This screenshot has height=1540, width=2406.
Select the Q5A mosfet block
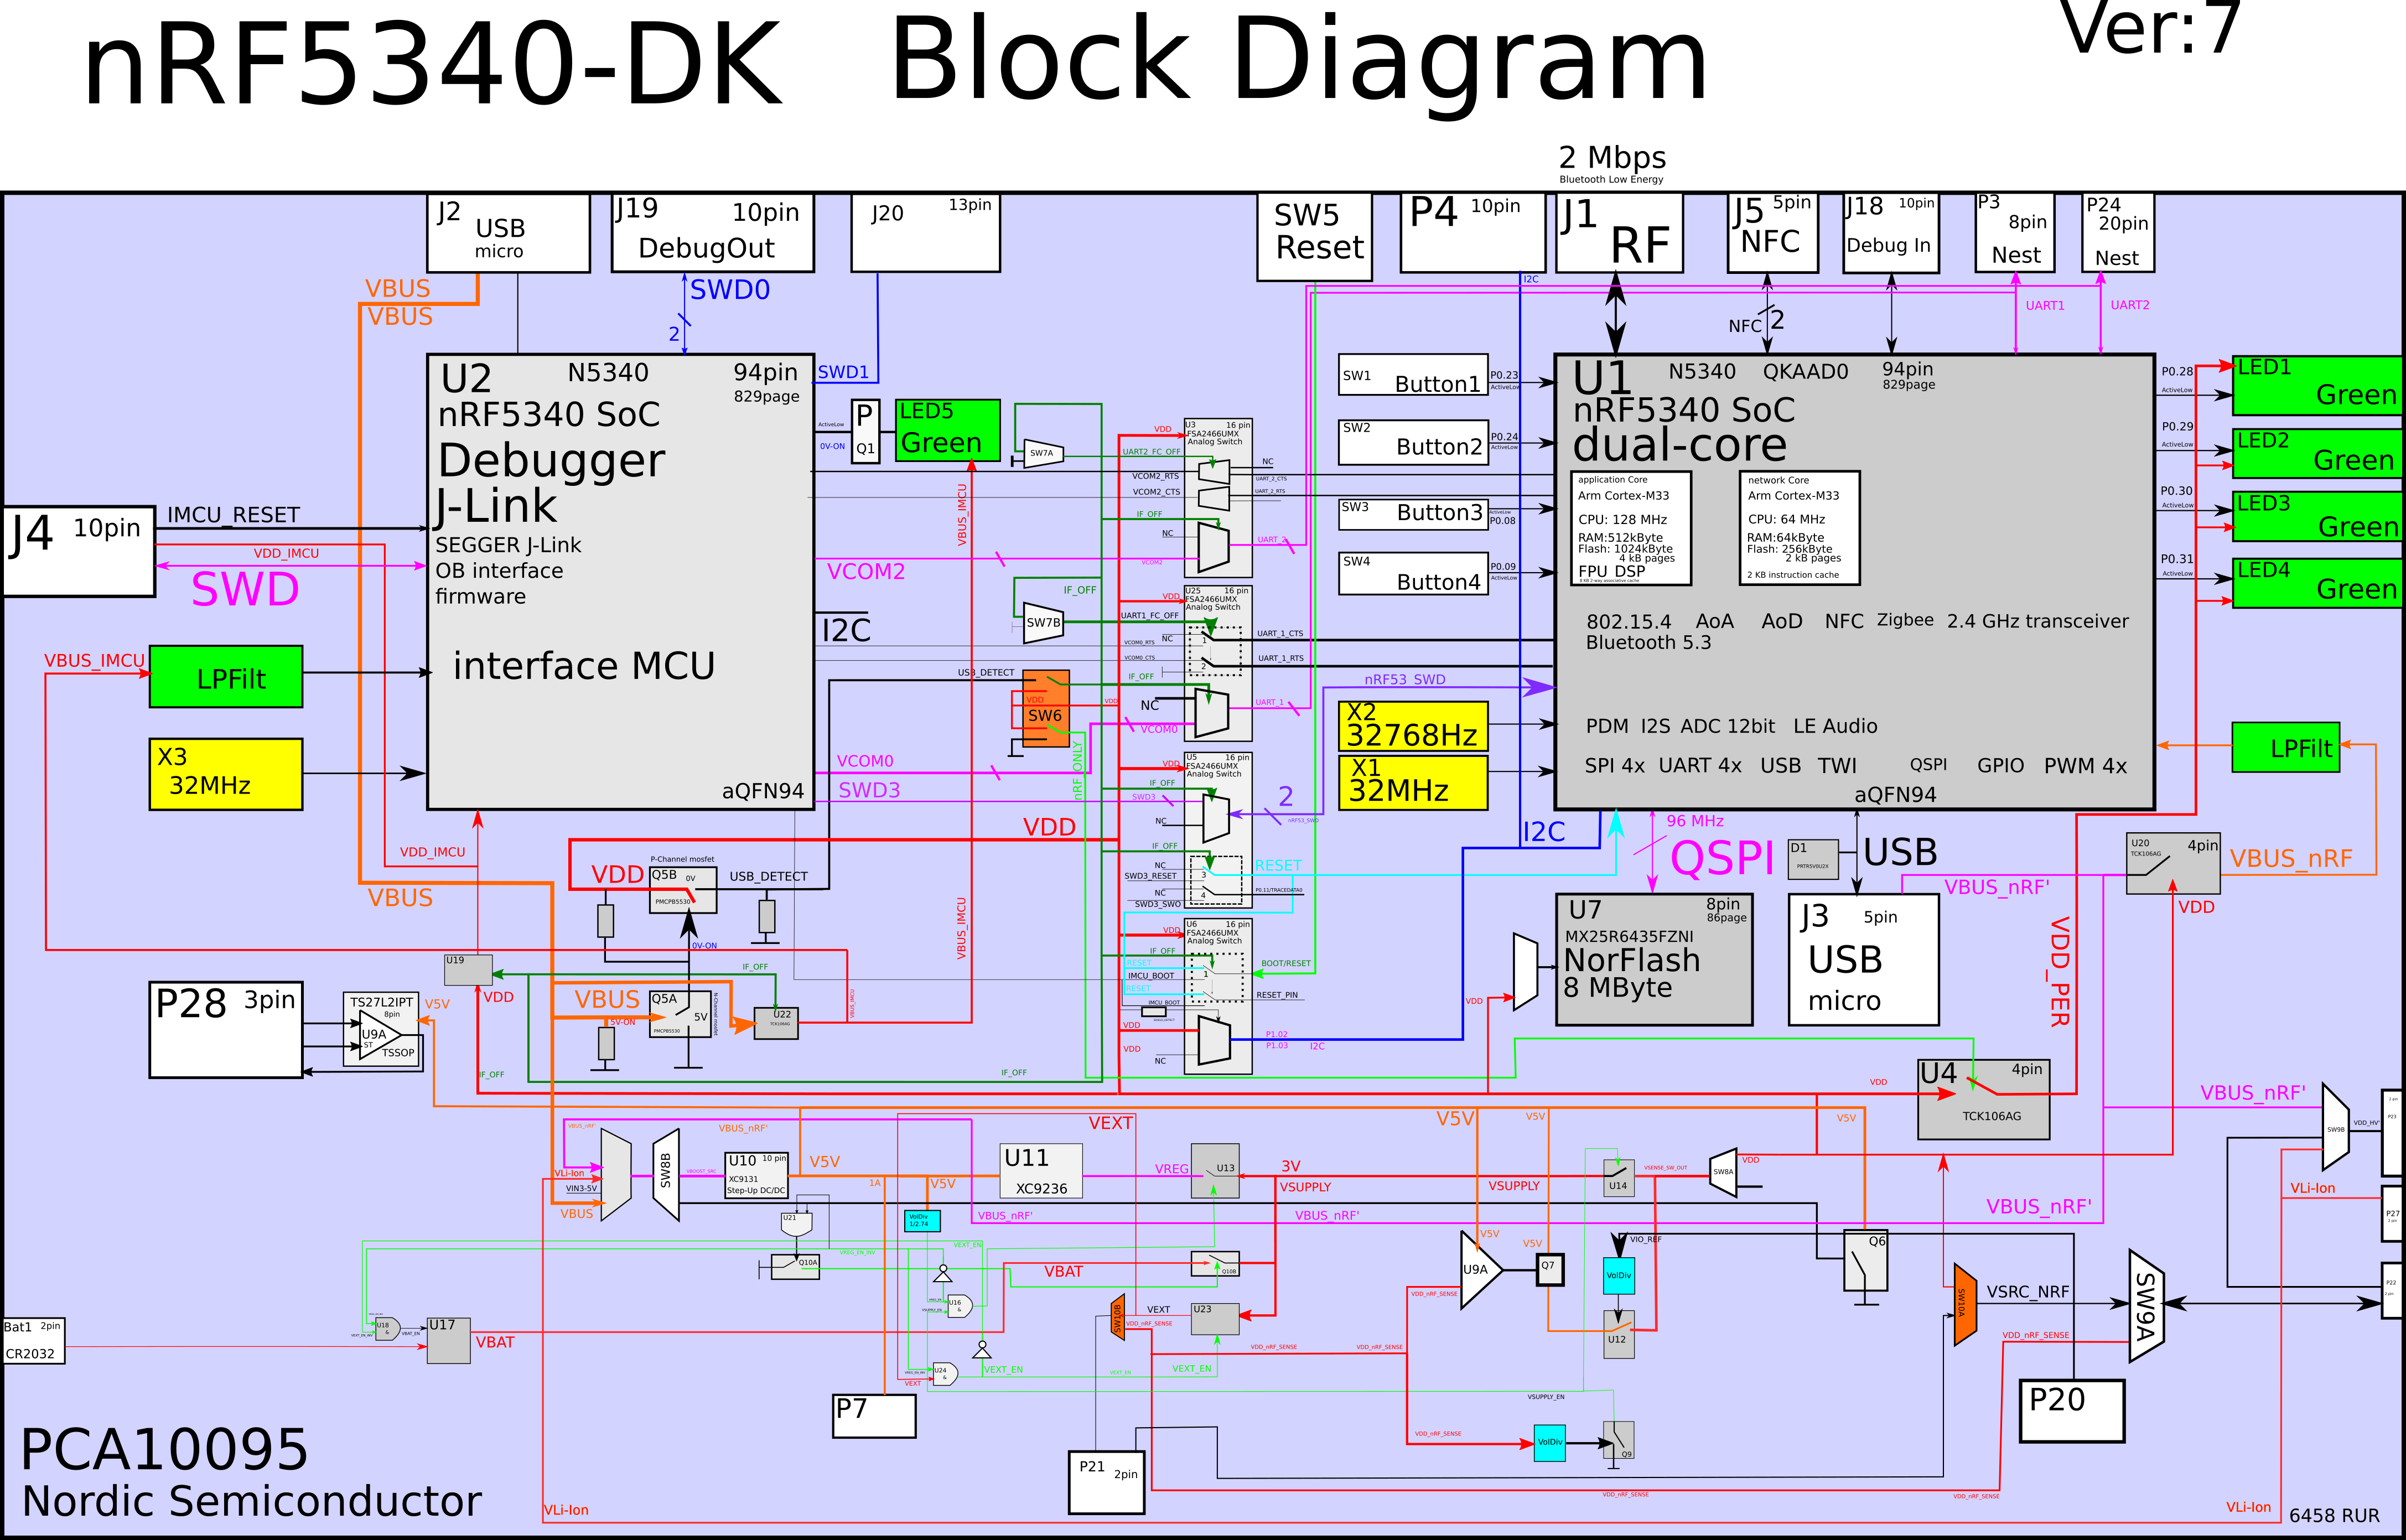tap(680, 1014)
